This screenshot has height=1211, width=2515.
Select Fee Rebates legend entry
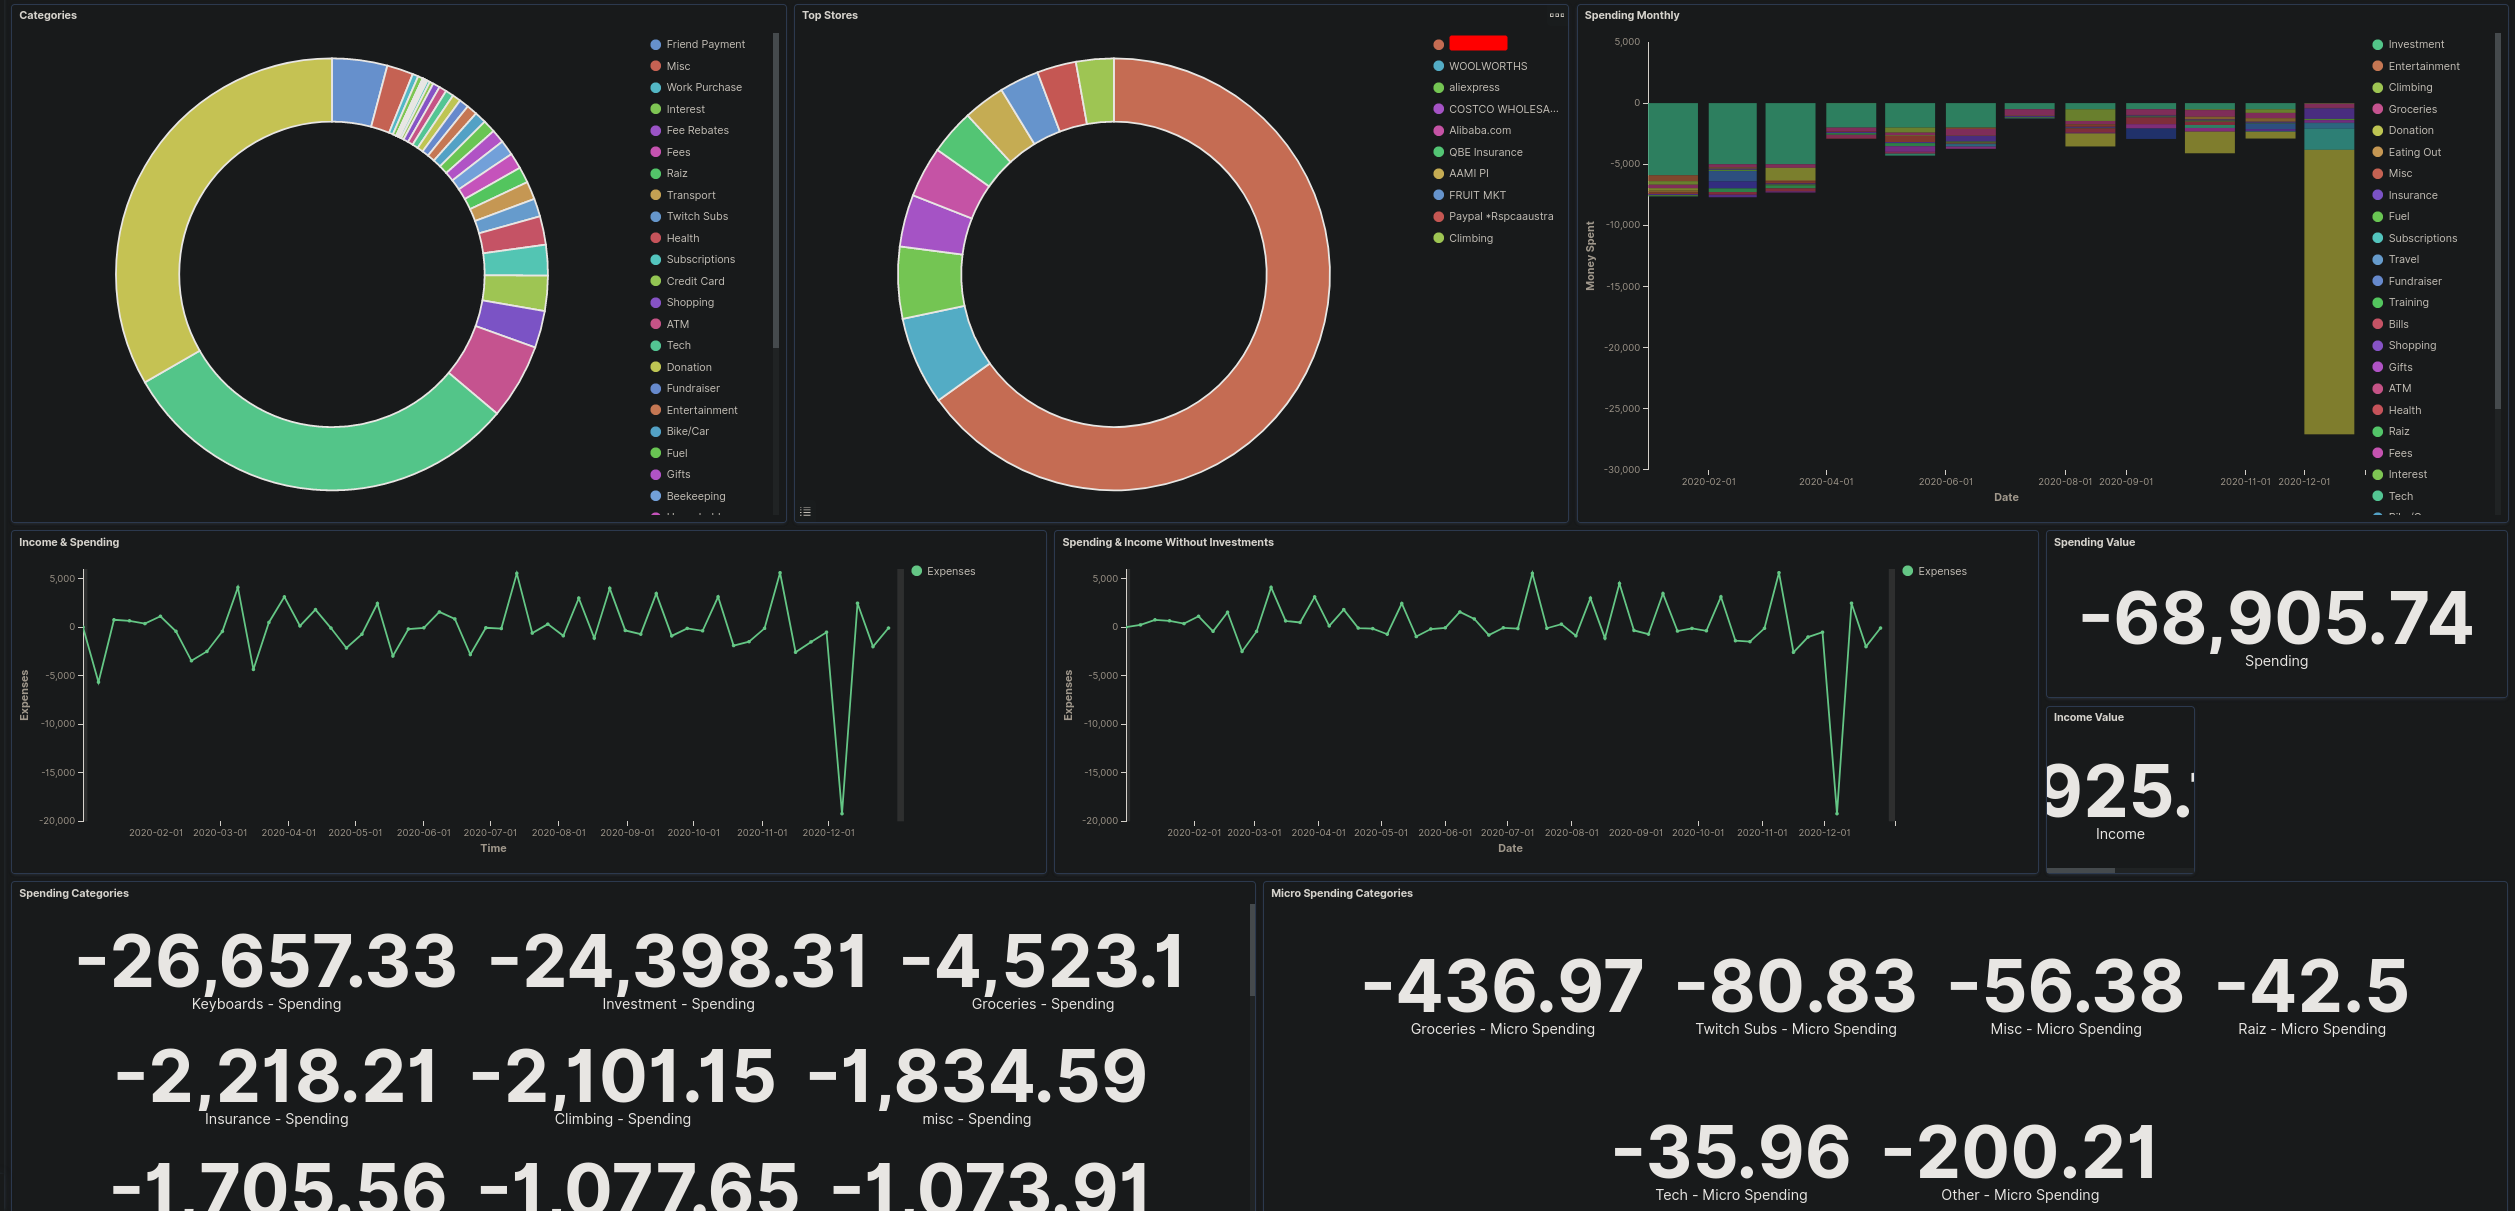coord(697,131)
